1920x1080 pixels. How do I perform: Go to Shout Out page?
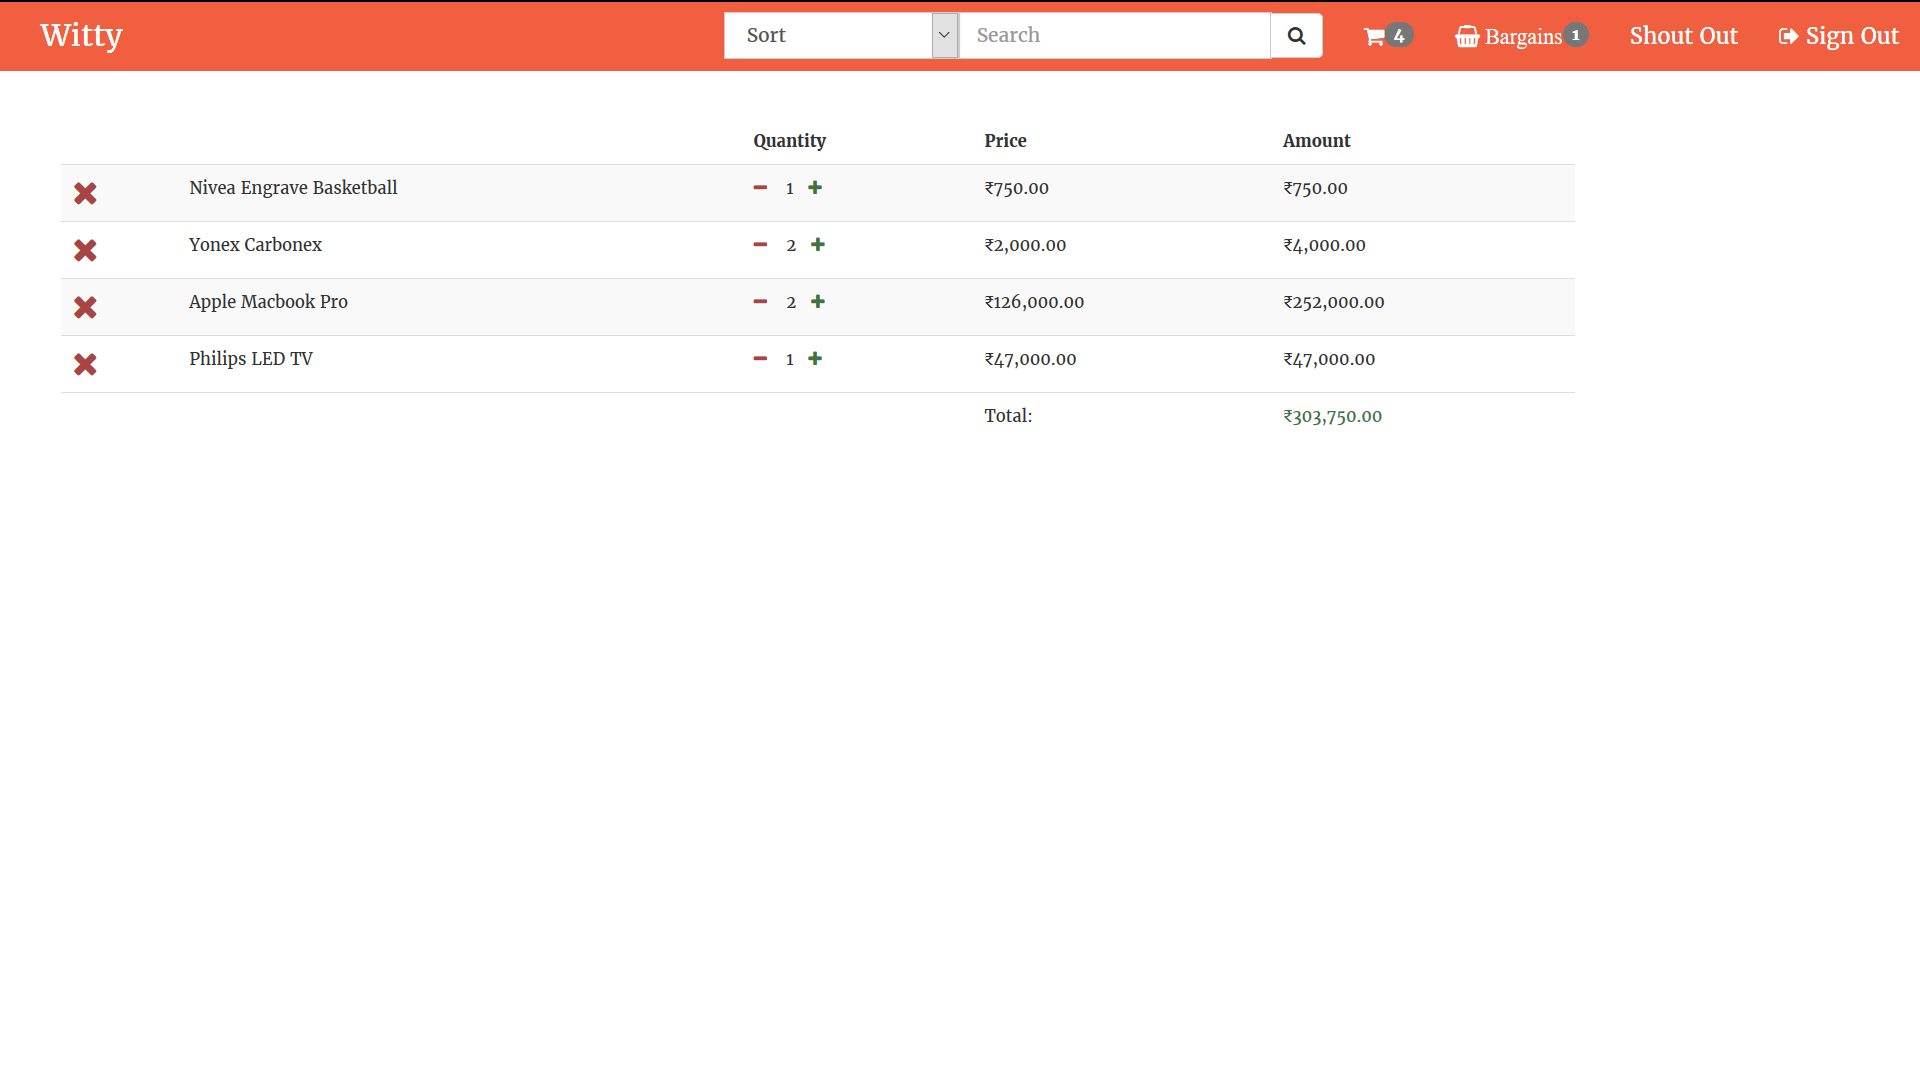[1683, 36]
